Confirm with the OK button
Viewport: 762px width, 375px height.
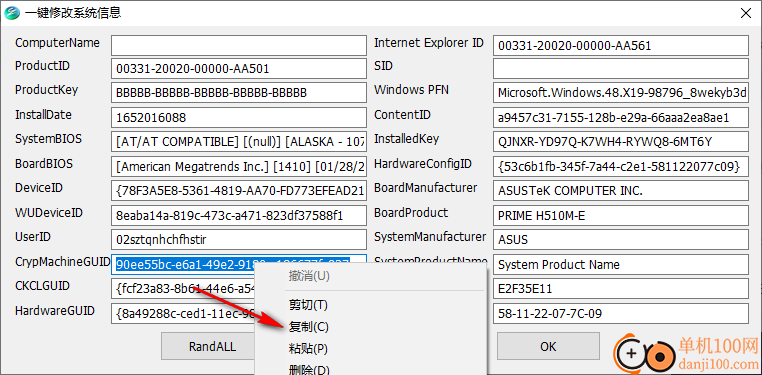[x=548, y=346]
